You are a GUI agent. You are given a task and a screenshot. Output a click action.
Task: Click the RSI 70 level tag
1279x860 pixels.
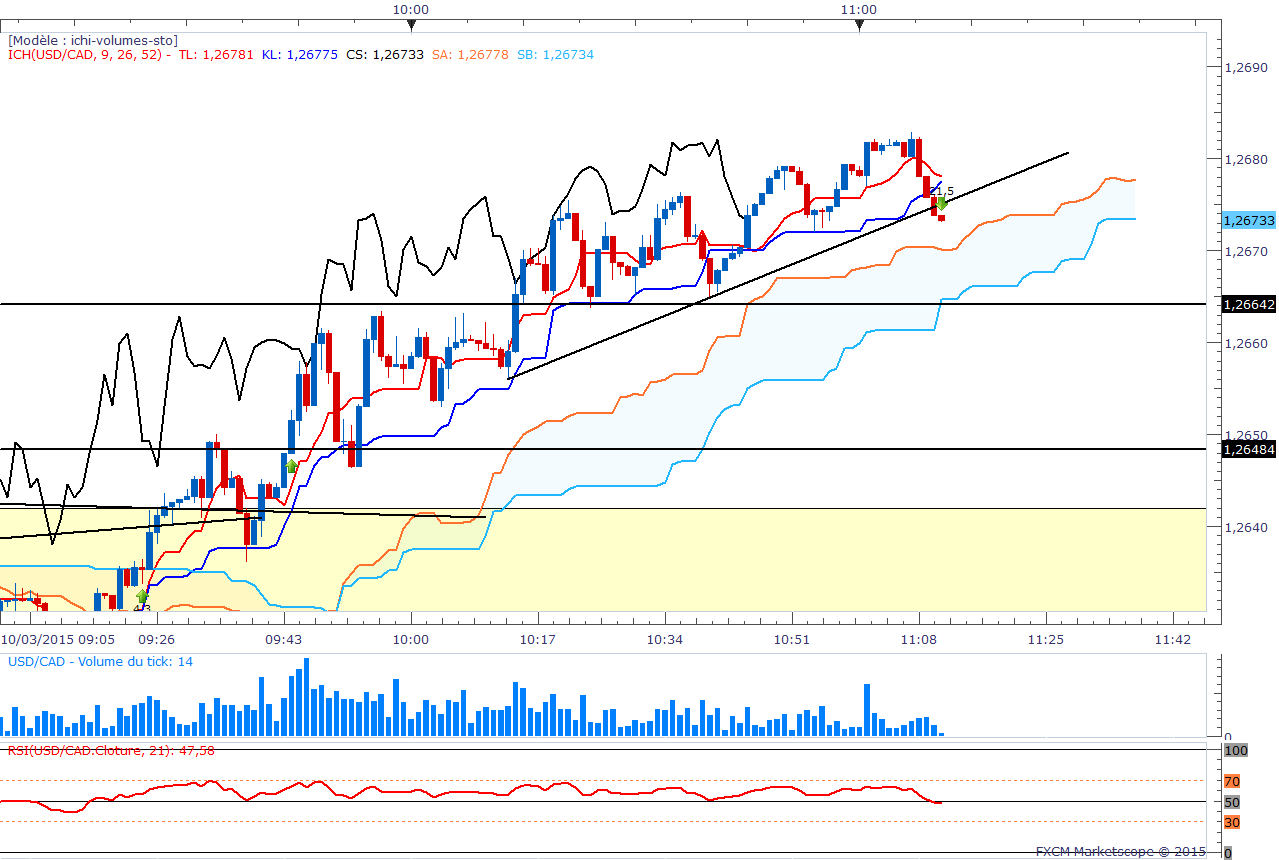1232,781
